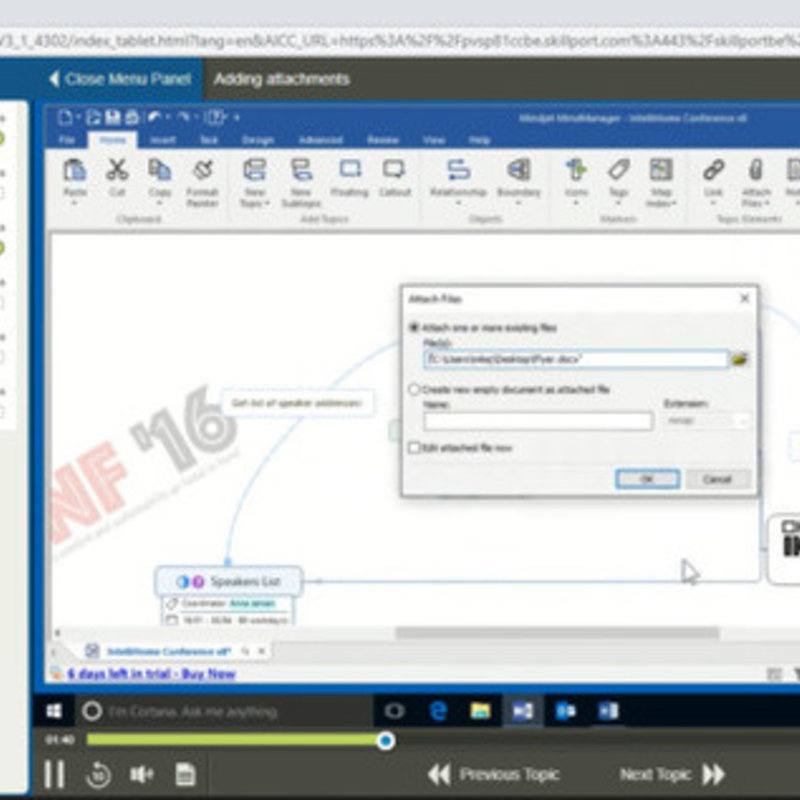This screenshot has height=800, width=800.
Task: Go to Previous Topic
Action: (493, 774)
